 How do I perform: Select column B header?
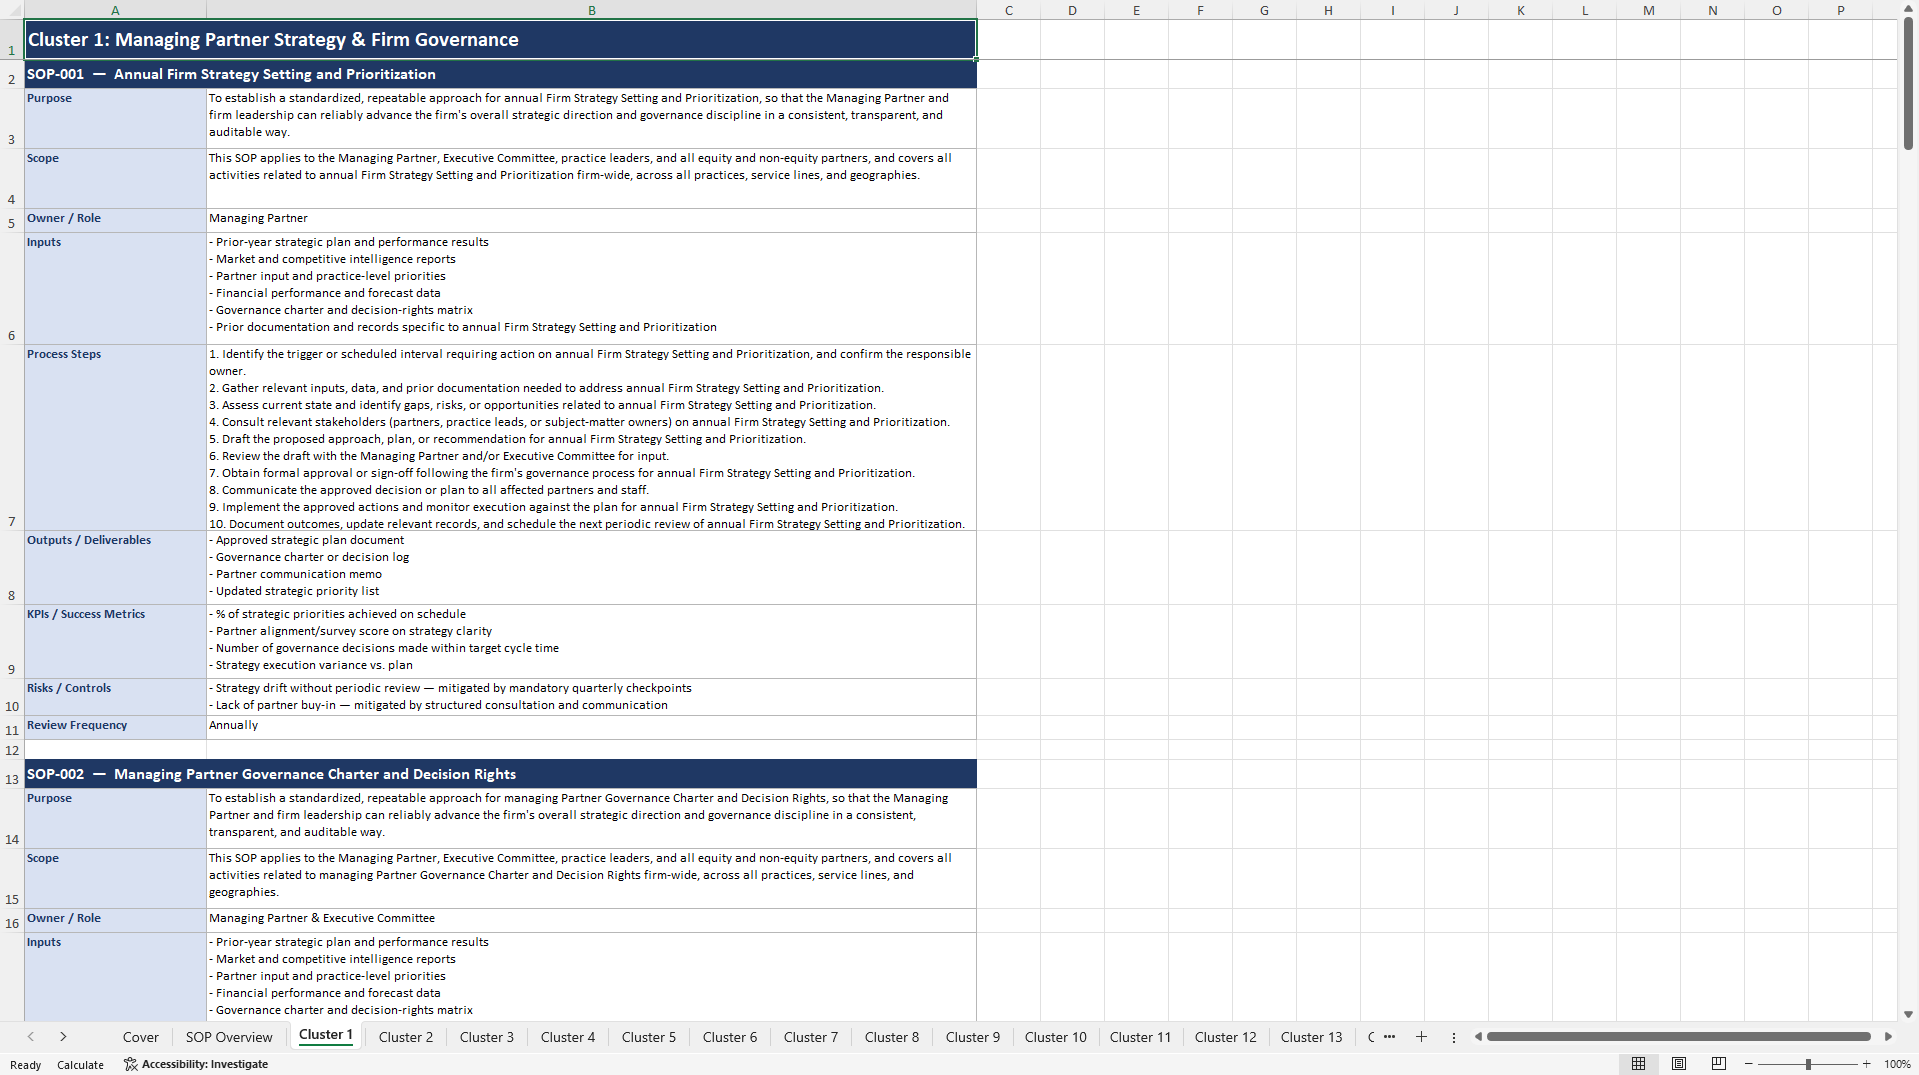click(592, 10)
